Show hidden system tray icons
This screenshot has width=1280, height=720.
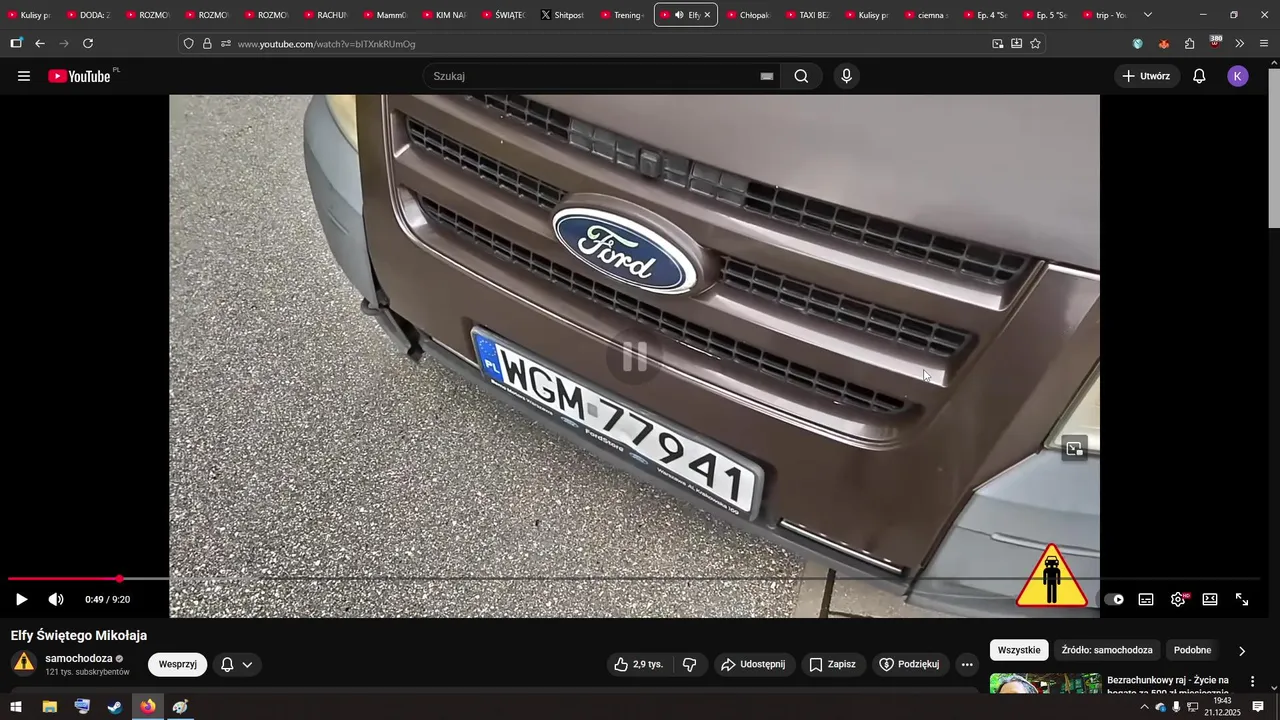tap(1144, 707)
